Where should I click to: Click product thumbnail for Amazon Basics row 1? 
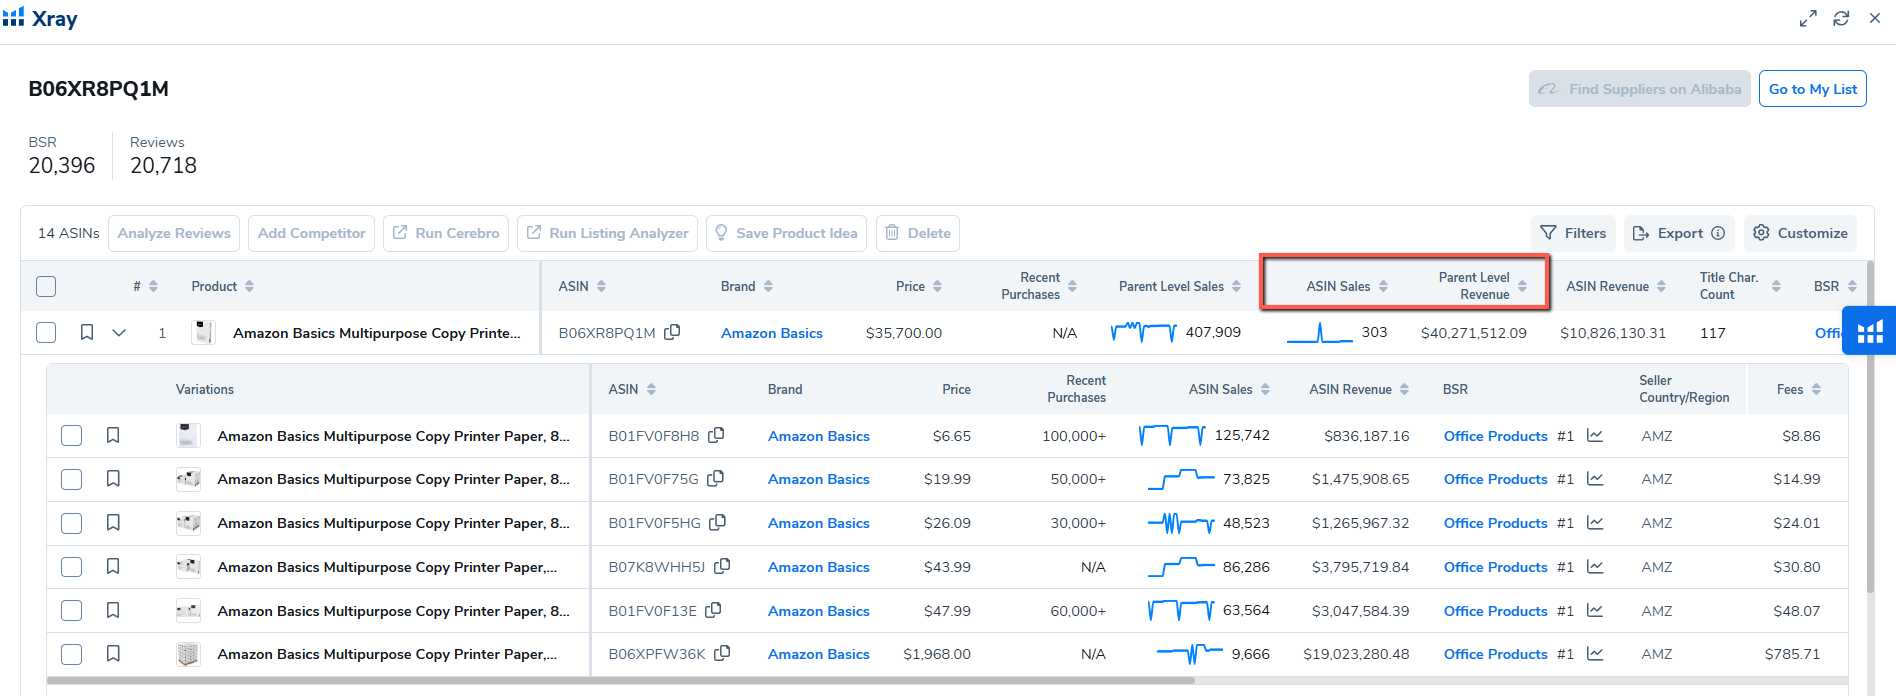[x=203, y=332]
